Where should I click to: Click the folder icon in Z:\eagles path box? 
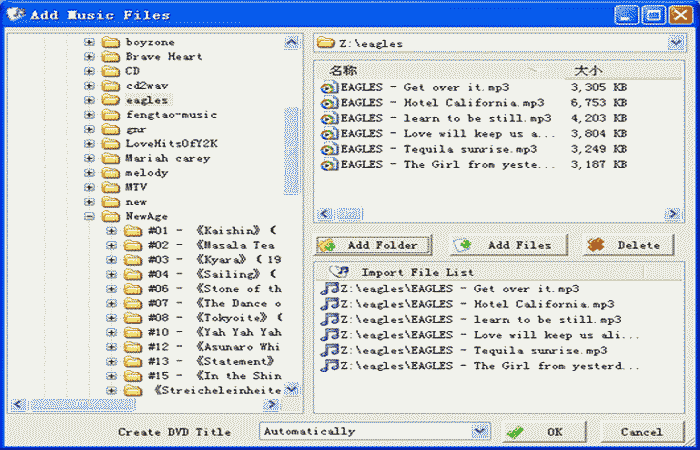[x=324, y=43]
